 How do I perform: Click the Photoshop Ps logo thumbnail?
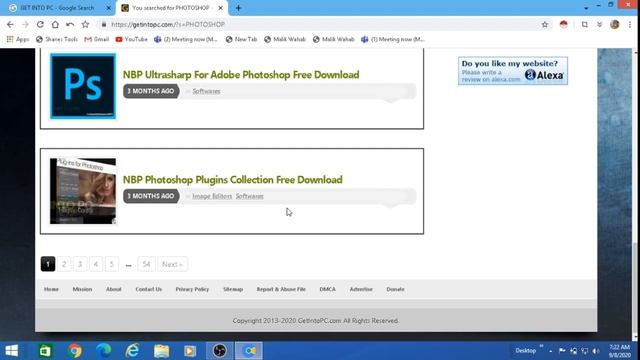click(x=83, y=86)
